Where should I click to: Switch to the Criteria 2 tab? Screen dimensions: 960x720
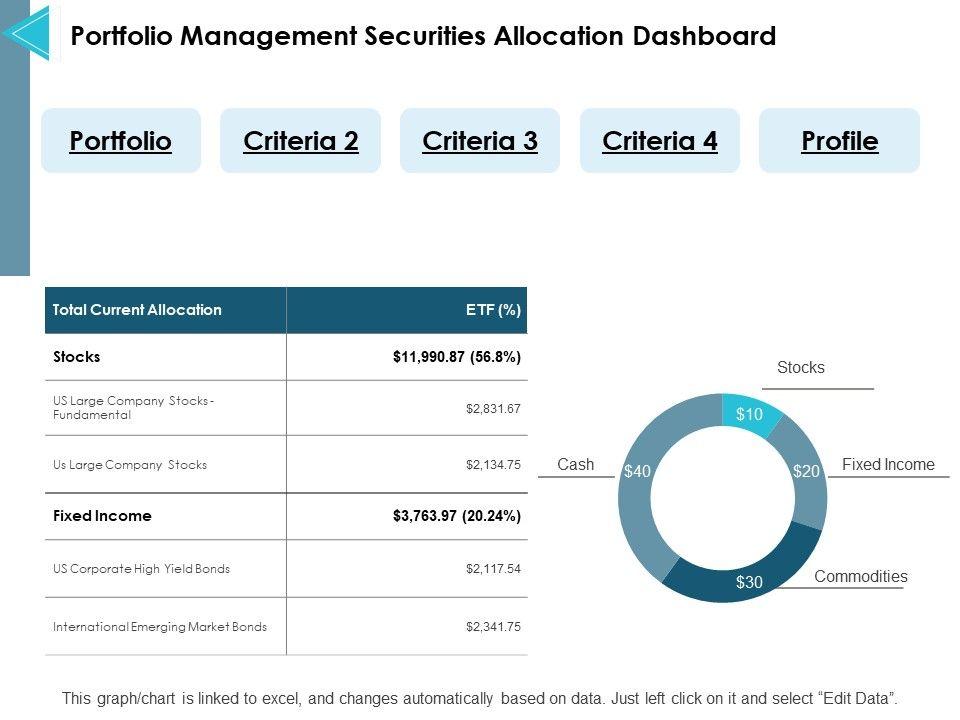coord(300,141)
